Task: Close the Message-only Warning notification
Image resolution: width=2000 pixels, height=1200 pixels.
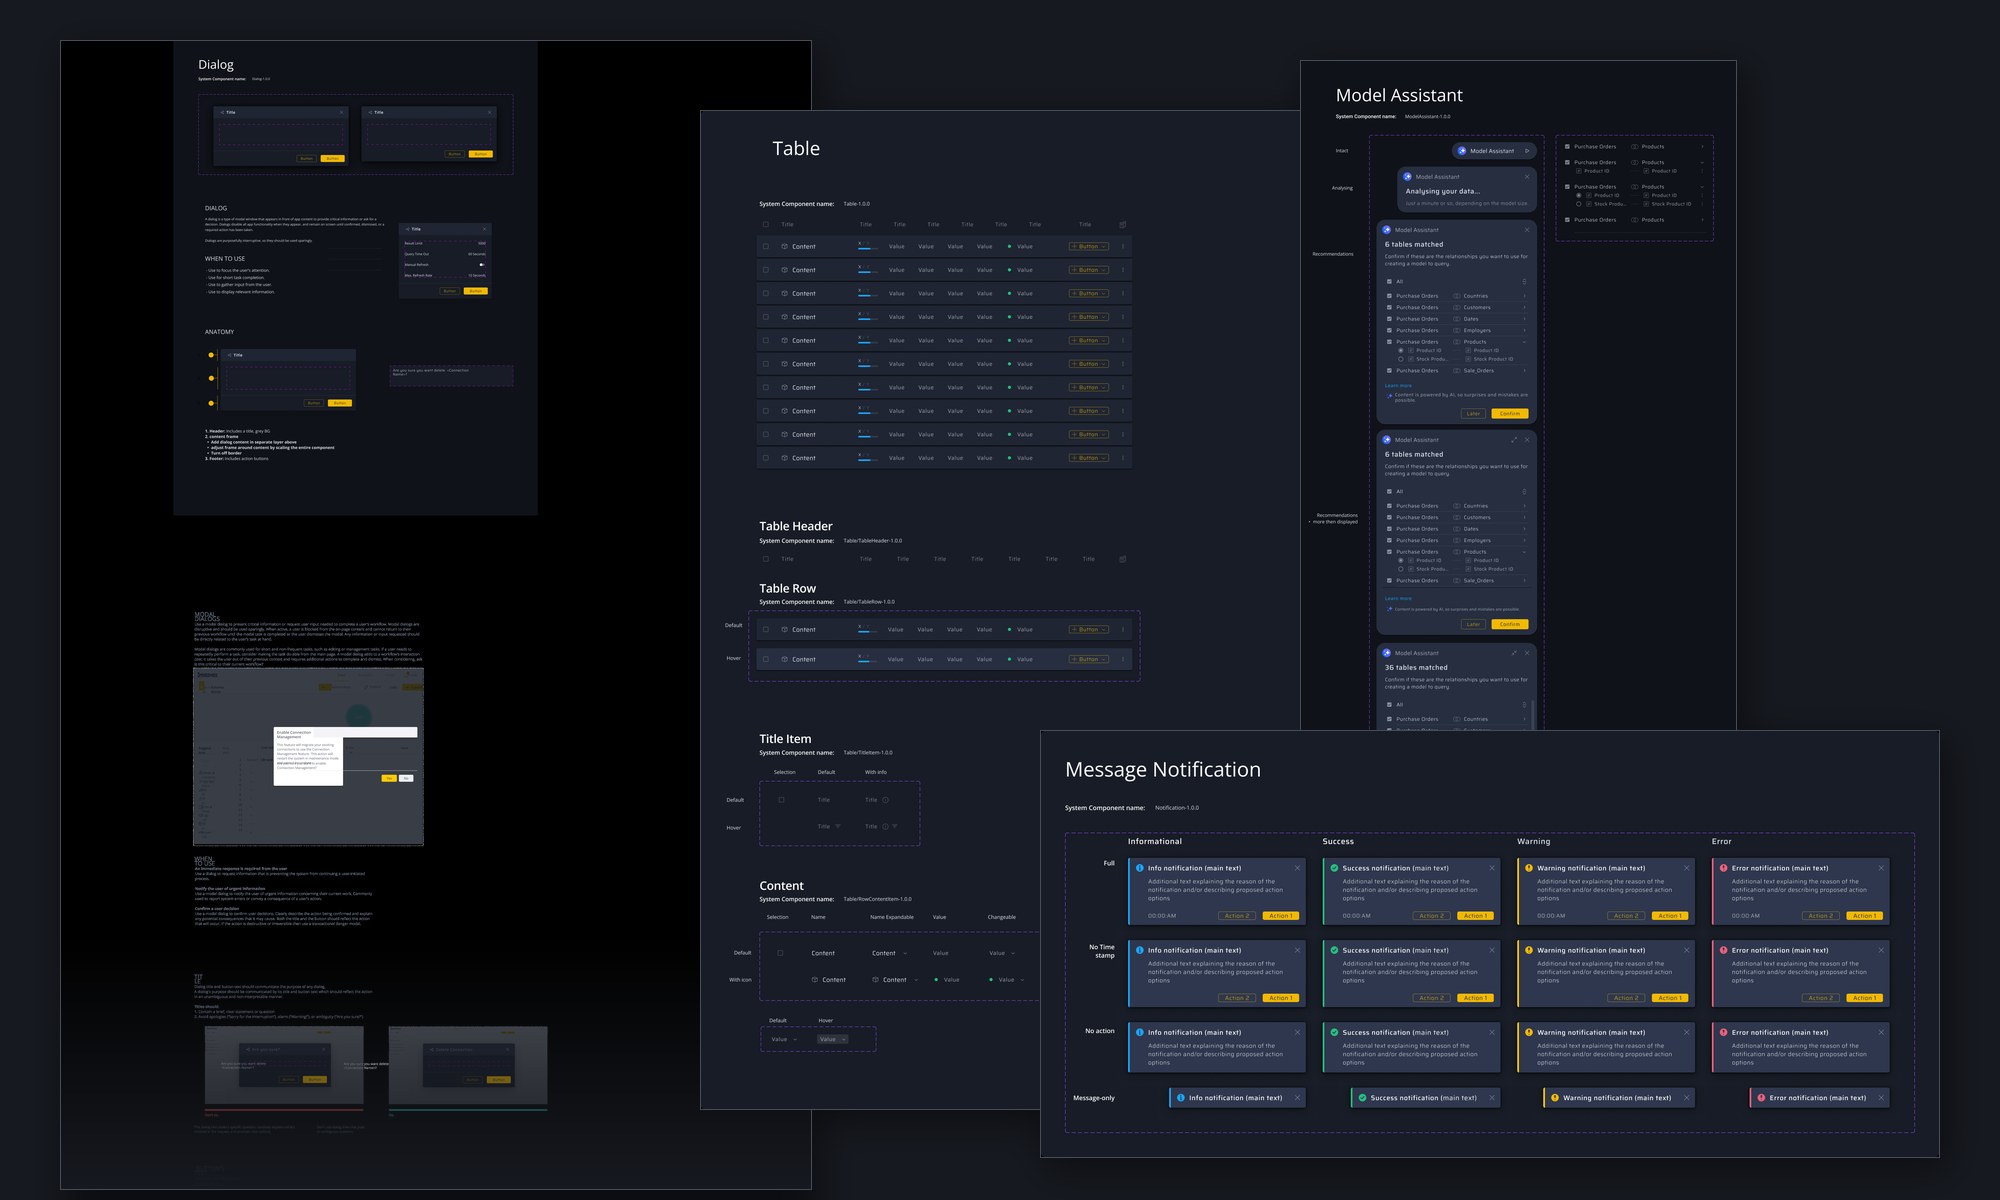Action: (x=1686, y=1098)
